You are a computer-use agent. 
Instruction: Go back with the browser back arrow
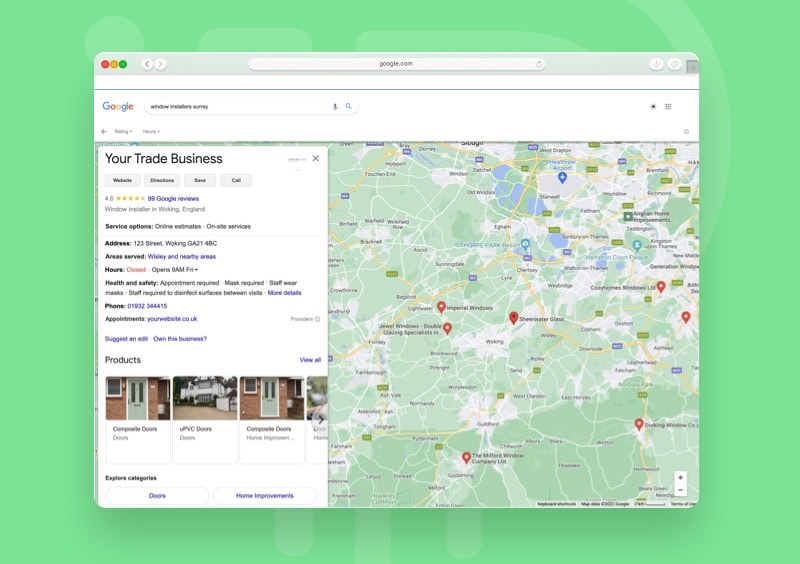147,64
